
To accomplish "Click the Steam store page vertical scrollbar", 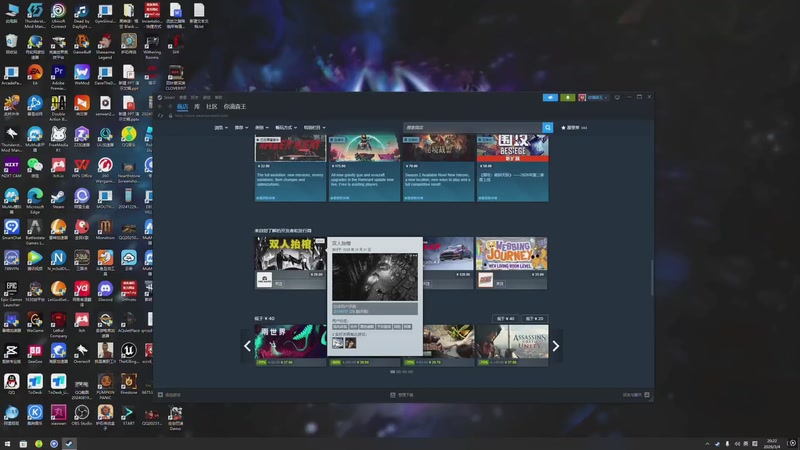I will pos(652,278).
